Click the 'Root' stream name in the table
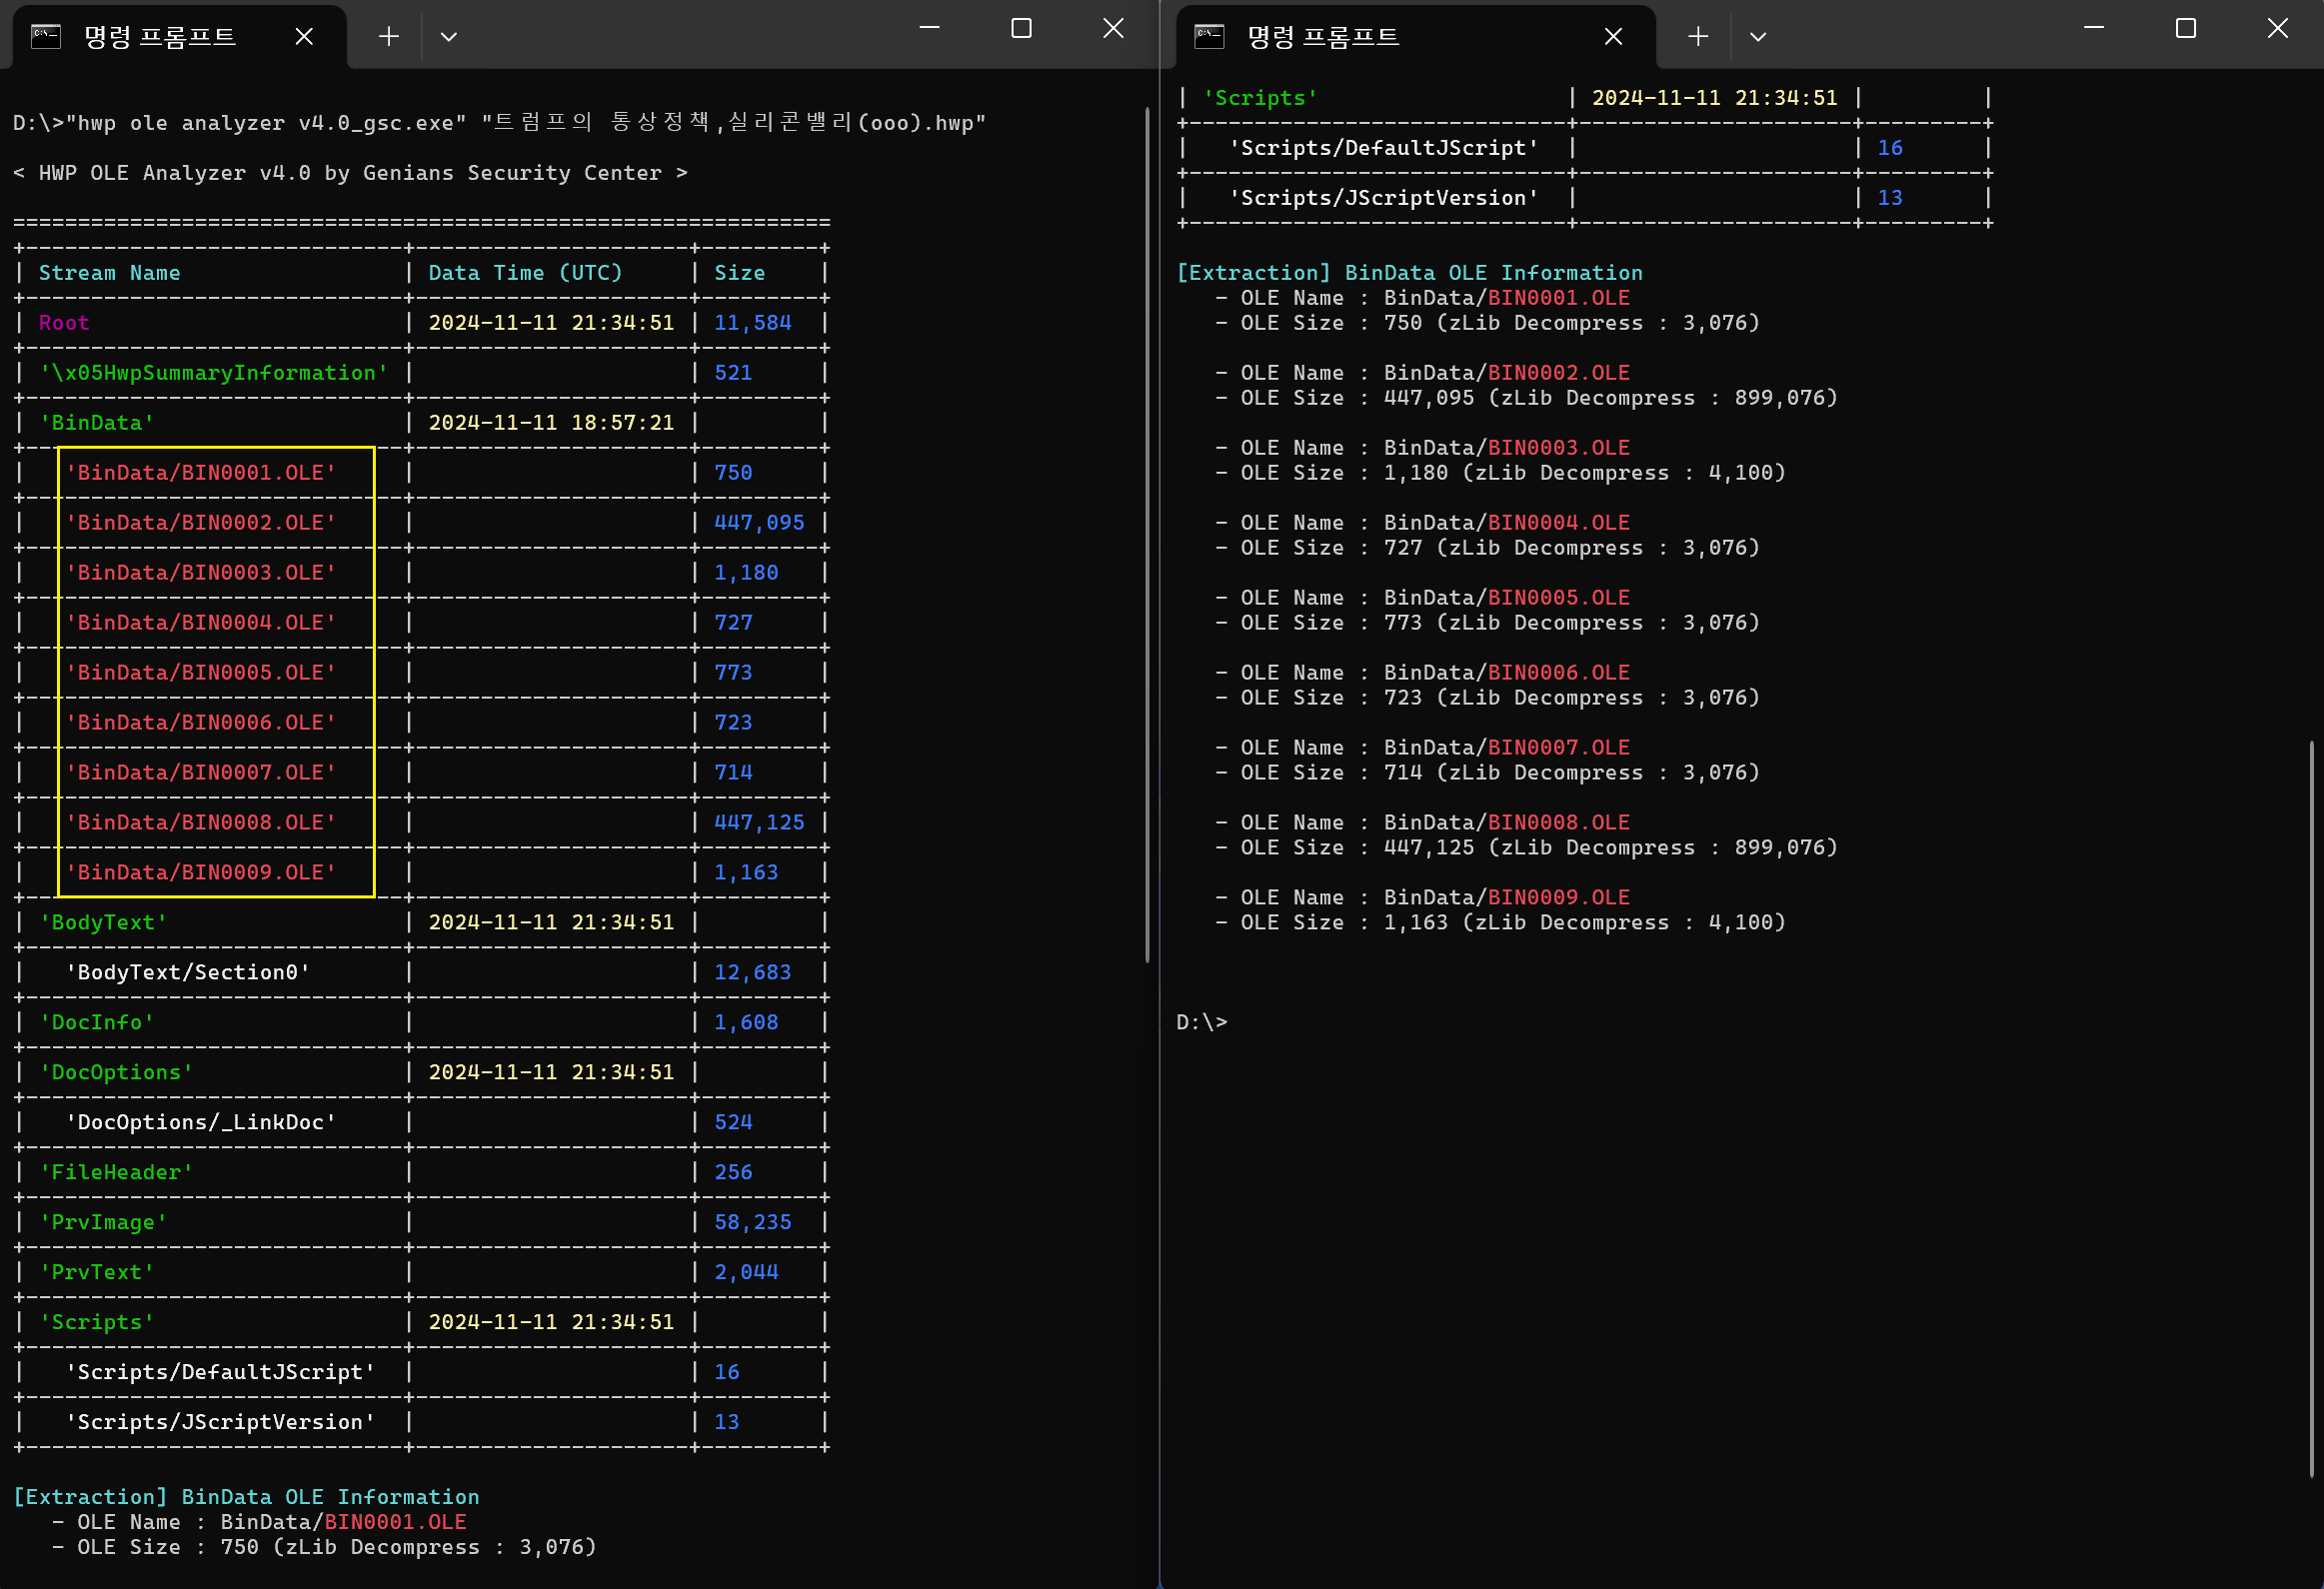The width and height of the screenshot is (2324, 1589). (x=64, y=323)
